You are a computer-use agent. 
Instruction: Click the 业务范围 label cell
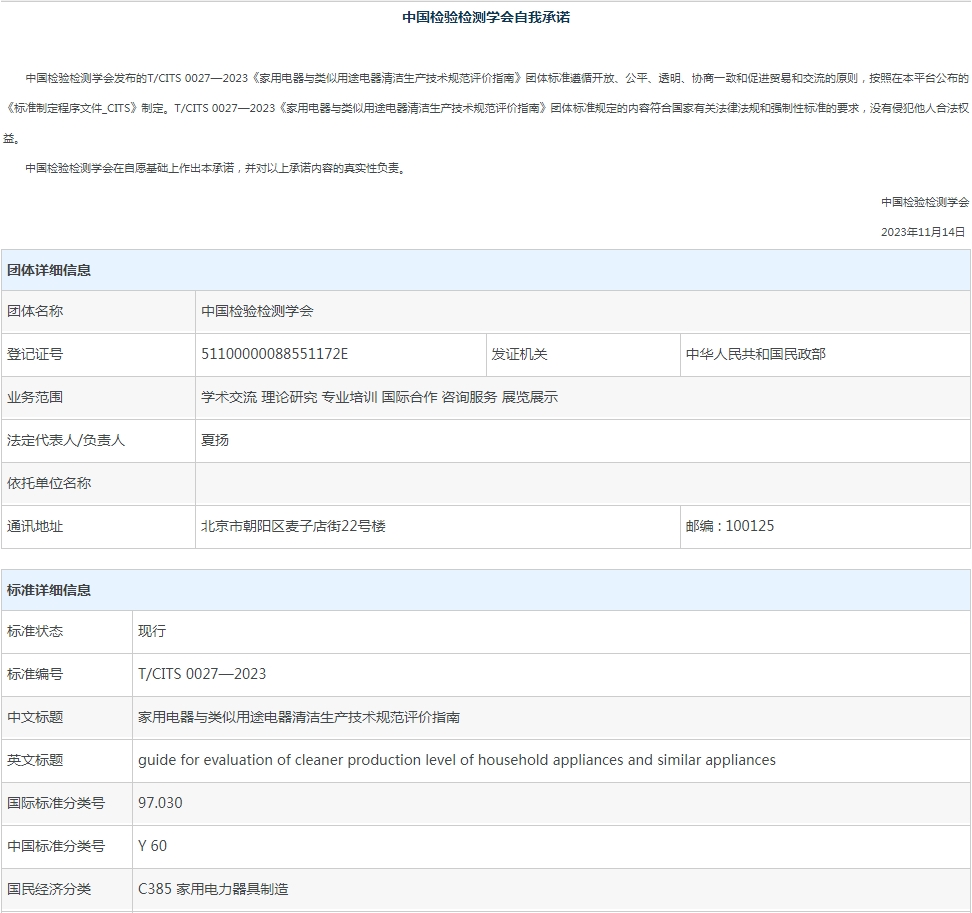[98, 397]
